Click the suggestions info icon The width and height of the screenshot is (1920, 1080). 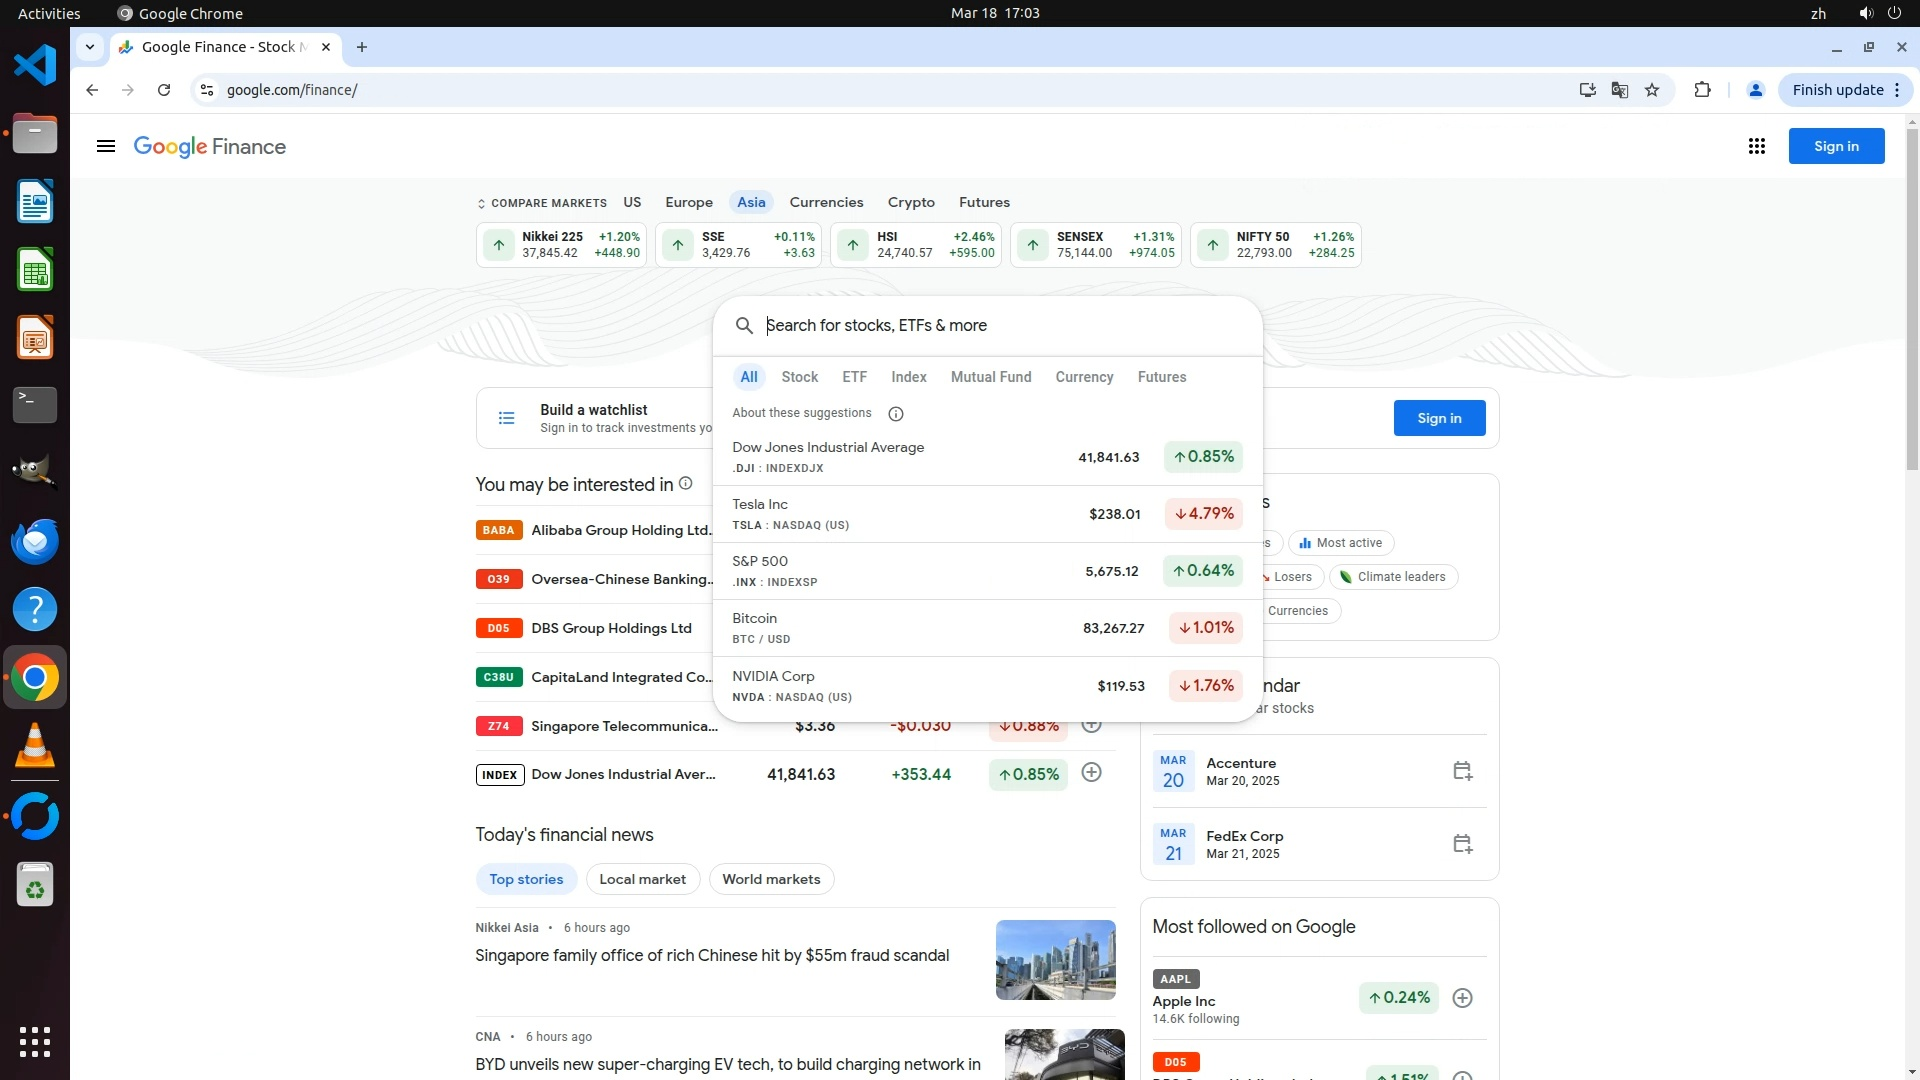896,414
